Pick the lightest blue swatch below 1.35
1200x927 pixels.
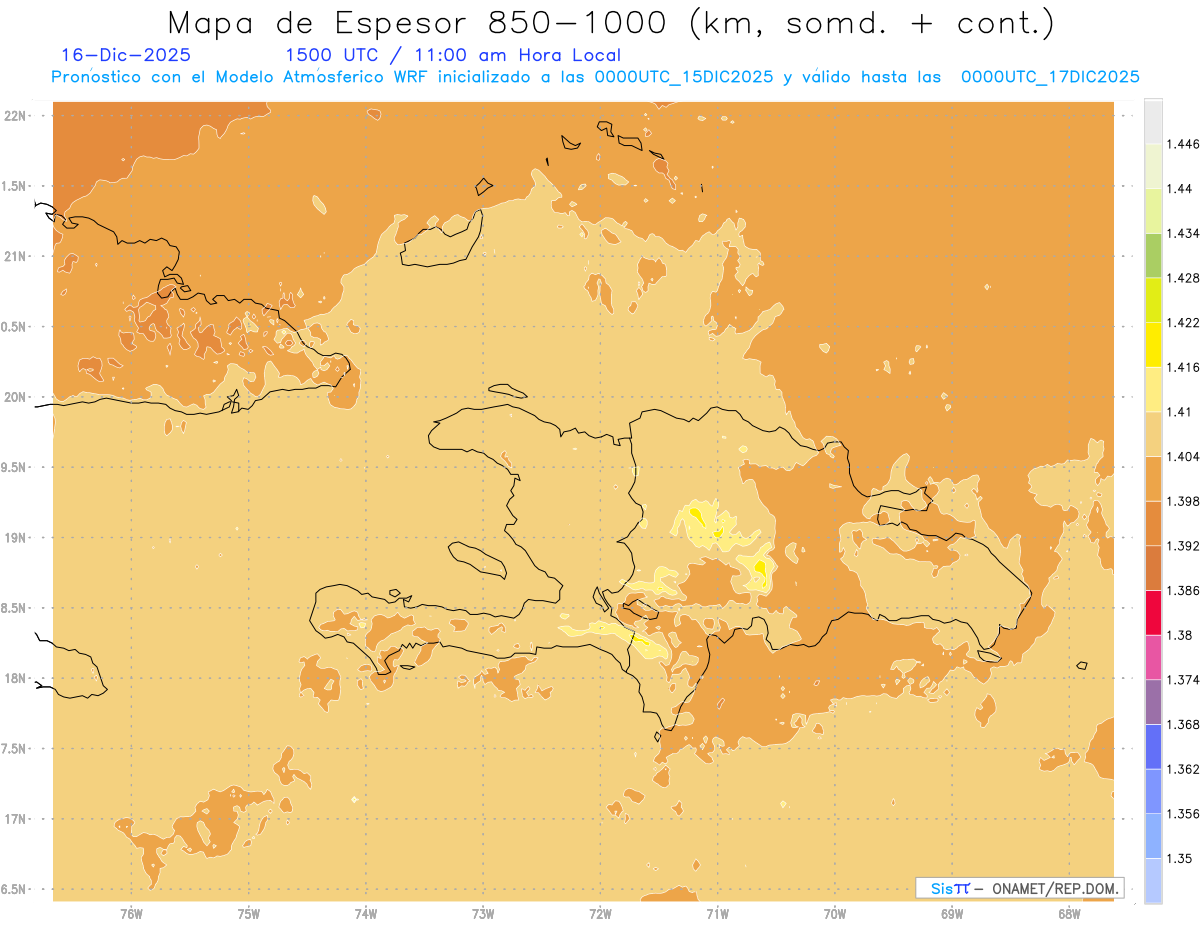1153,881
